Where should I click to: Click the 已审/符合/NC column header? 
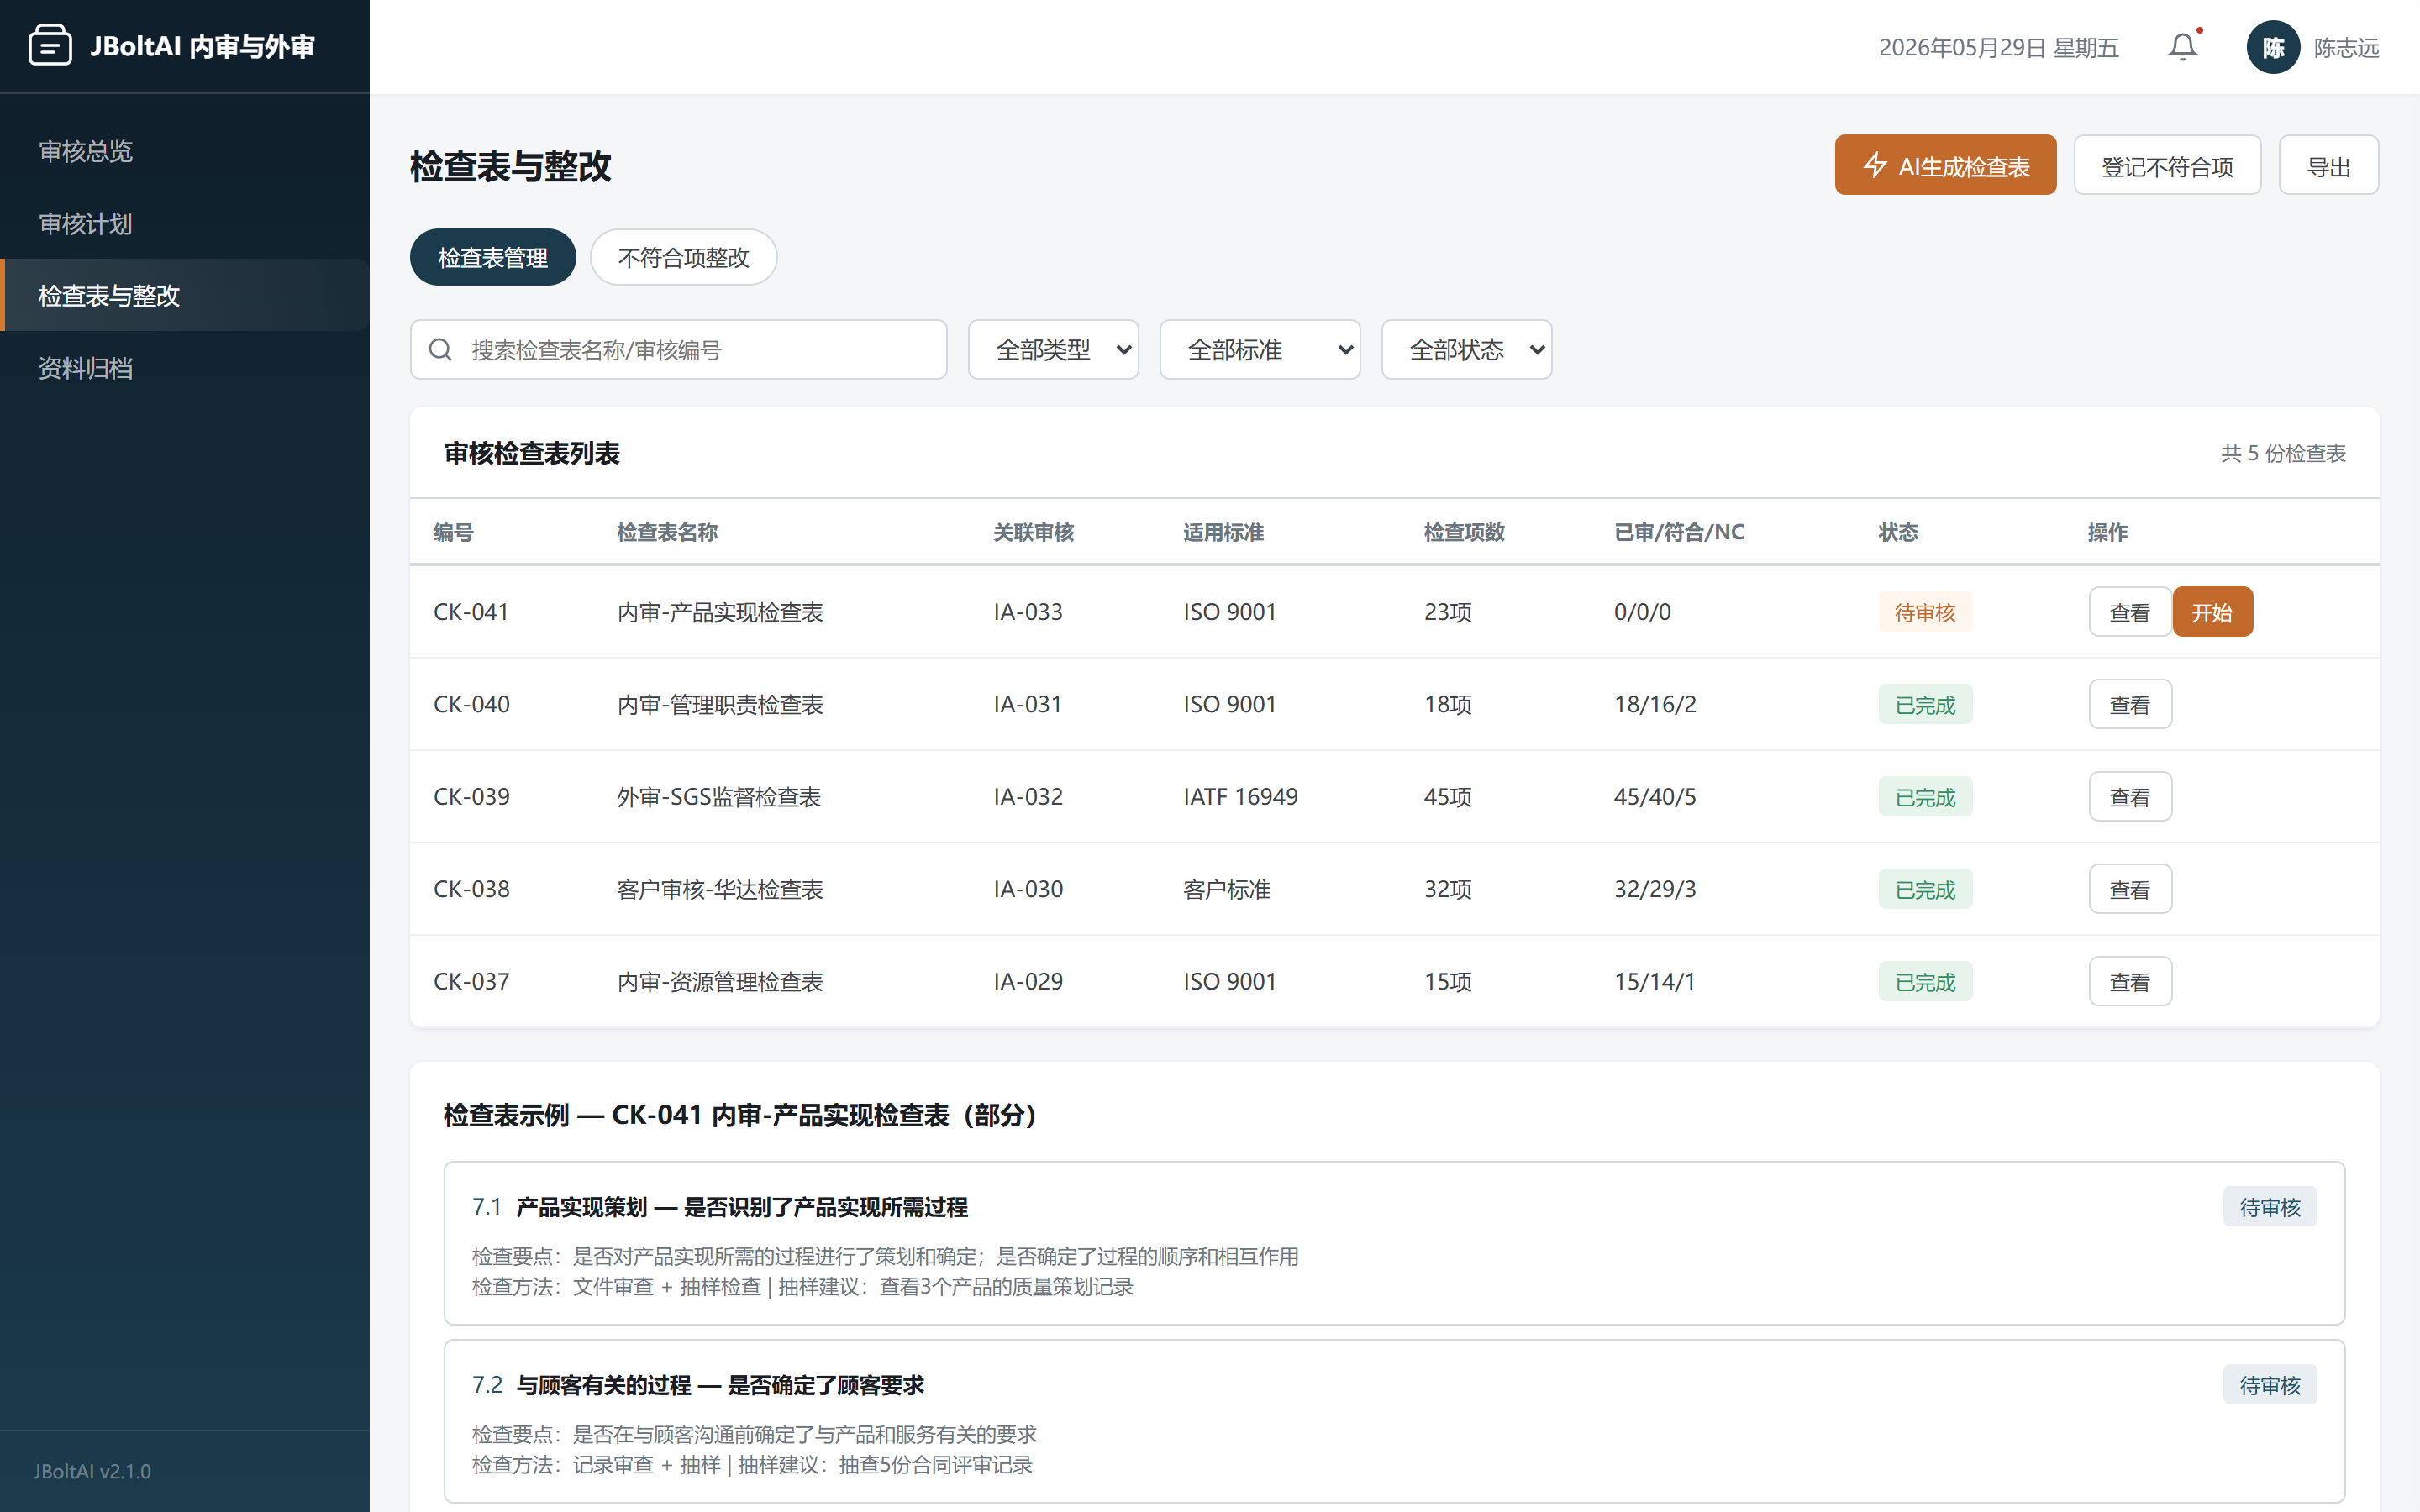[1679, 532]
